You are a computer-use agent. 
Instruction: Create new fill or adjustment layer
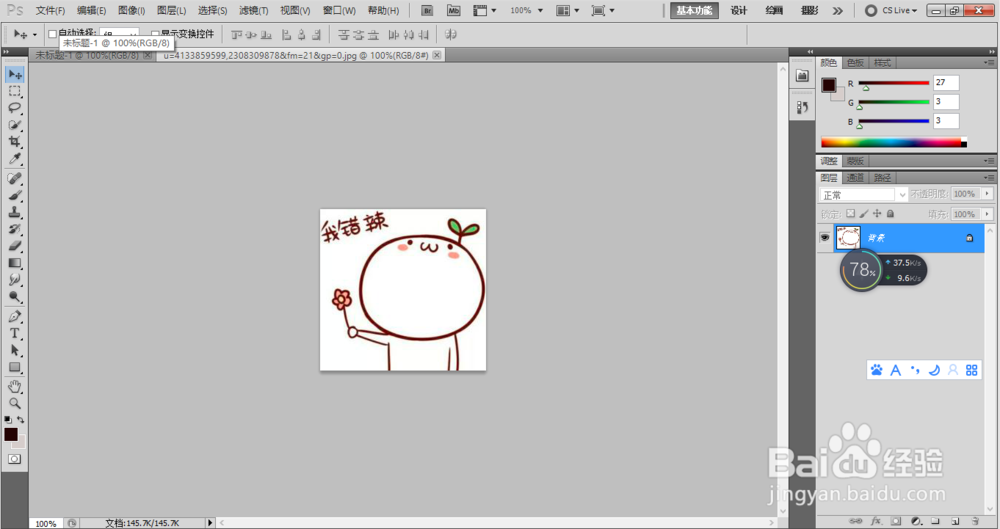(x=916, y=521)
